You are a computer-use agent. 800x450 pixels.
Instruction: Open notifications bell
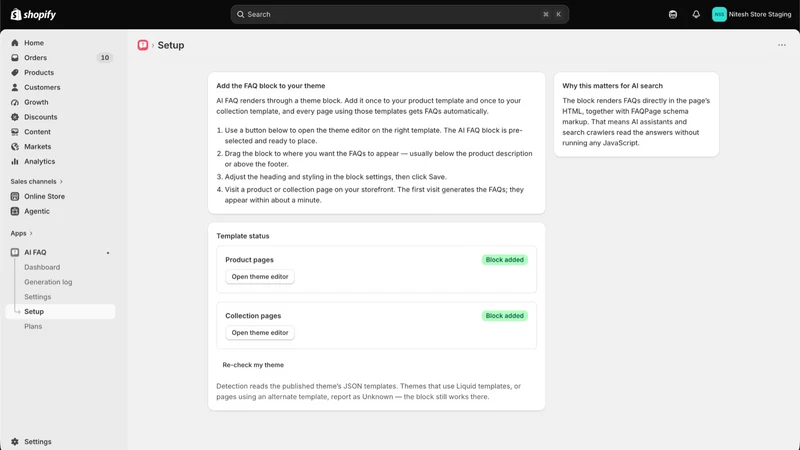tap(696, 14)
